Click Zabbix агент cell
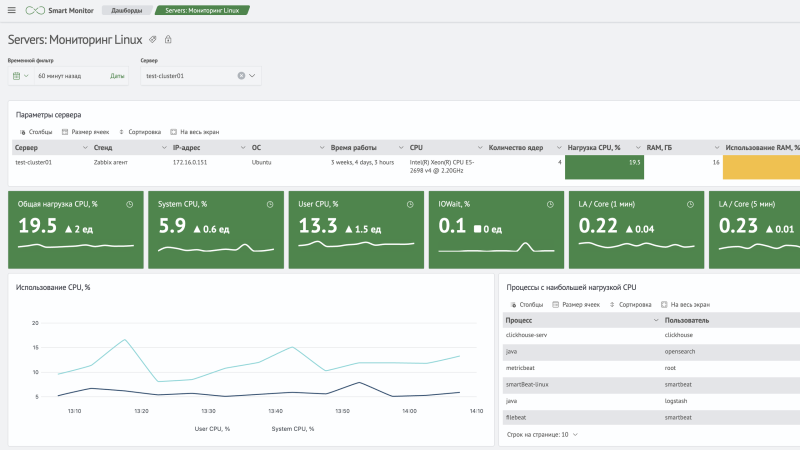 [111, 162]
